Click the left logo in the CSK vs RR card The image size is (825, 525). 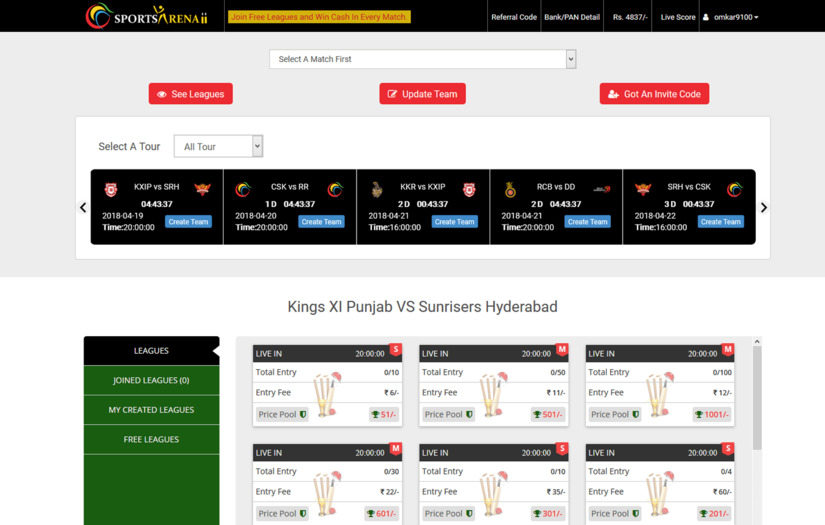[243, 189]
